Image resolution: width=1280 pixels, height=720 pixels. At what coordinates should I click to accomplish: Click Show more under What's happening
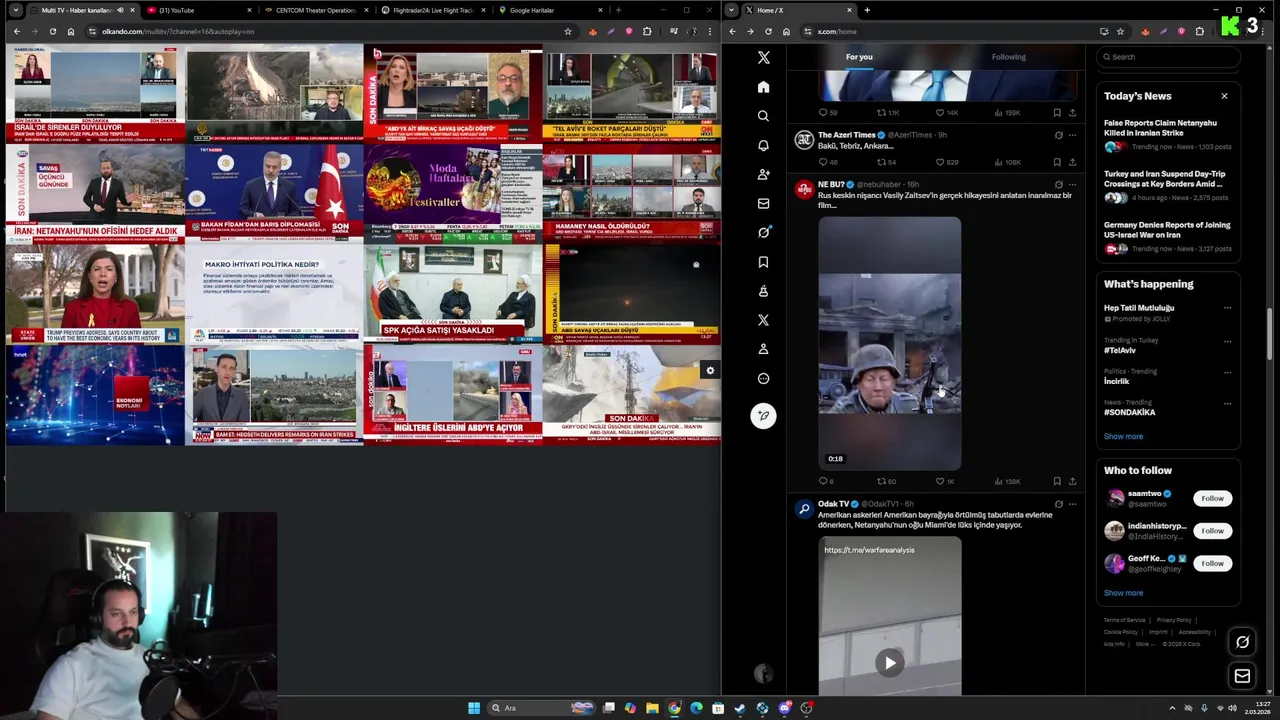1123,436
